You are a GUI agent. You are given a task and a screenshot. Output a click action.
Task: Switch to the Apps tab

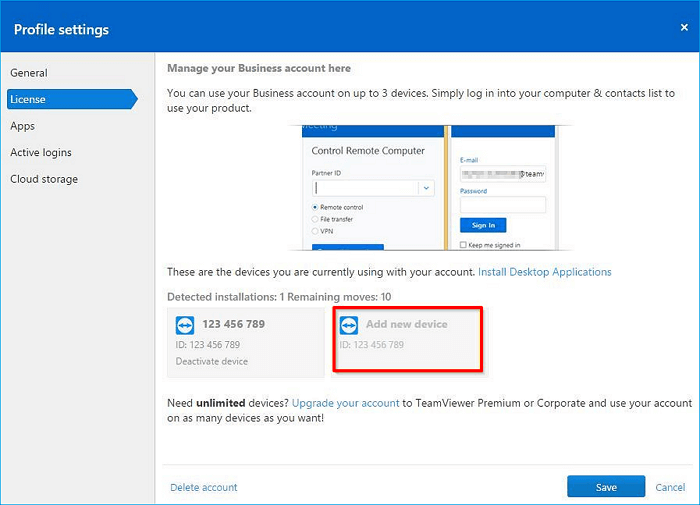(23, 126)
